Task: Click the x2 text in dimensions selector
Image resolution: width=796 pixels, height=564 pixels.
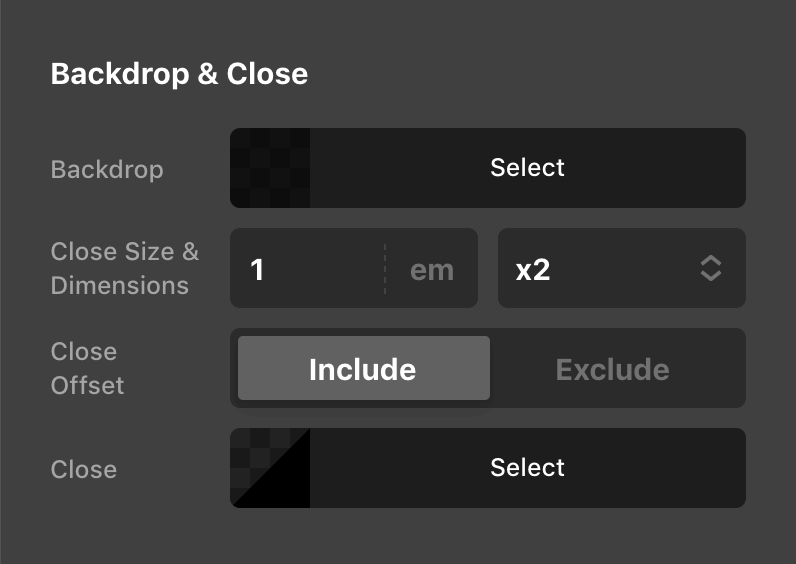Action: point(533,269)
